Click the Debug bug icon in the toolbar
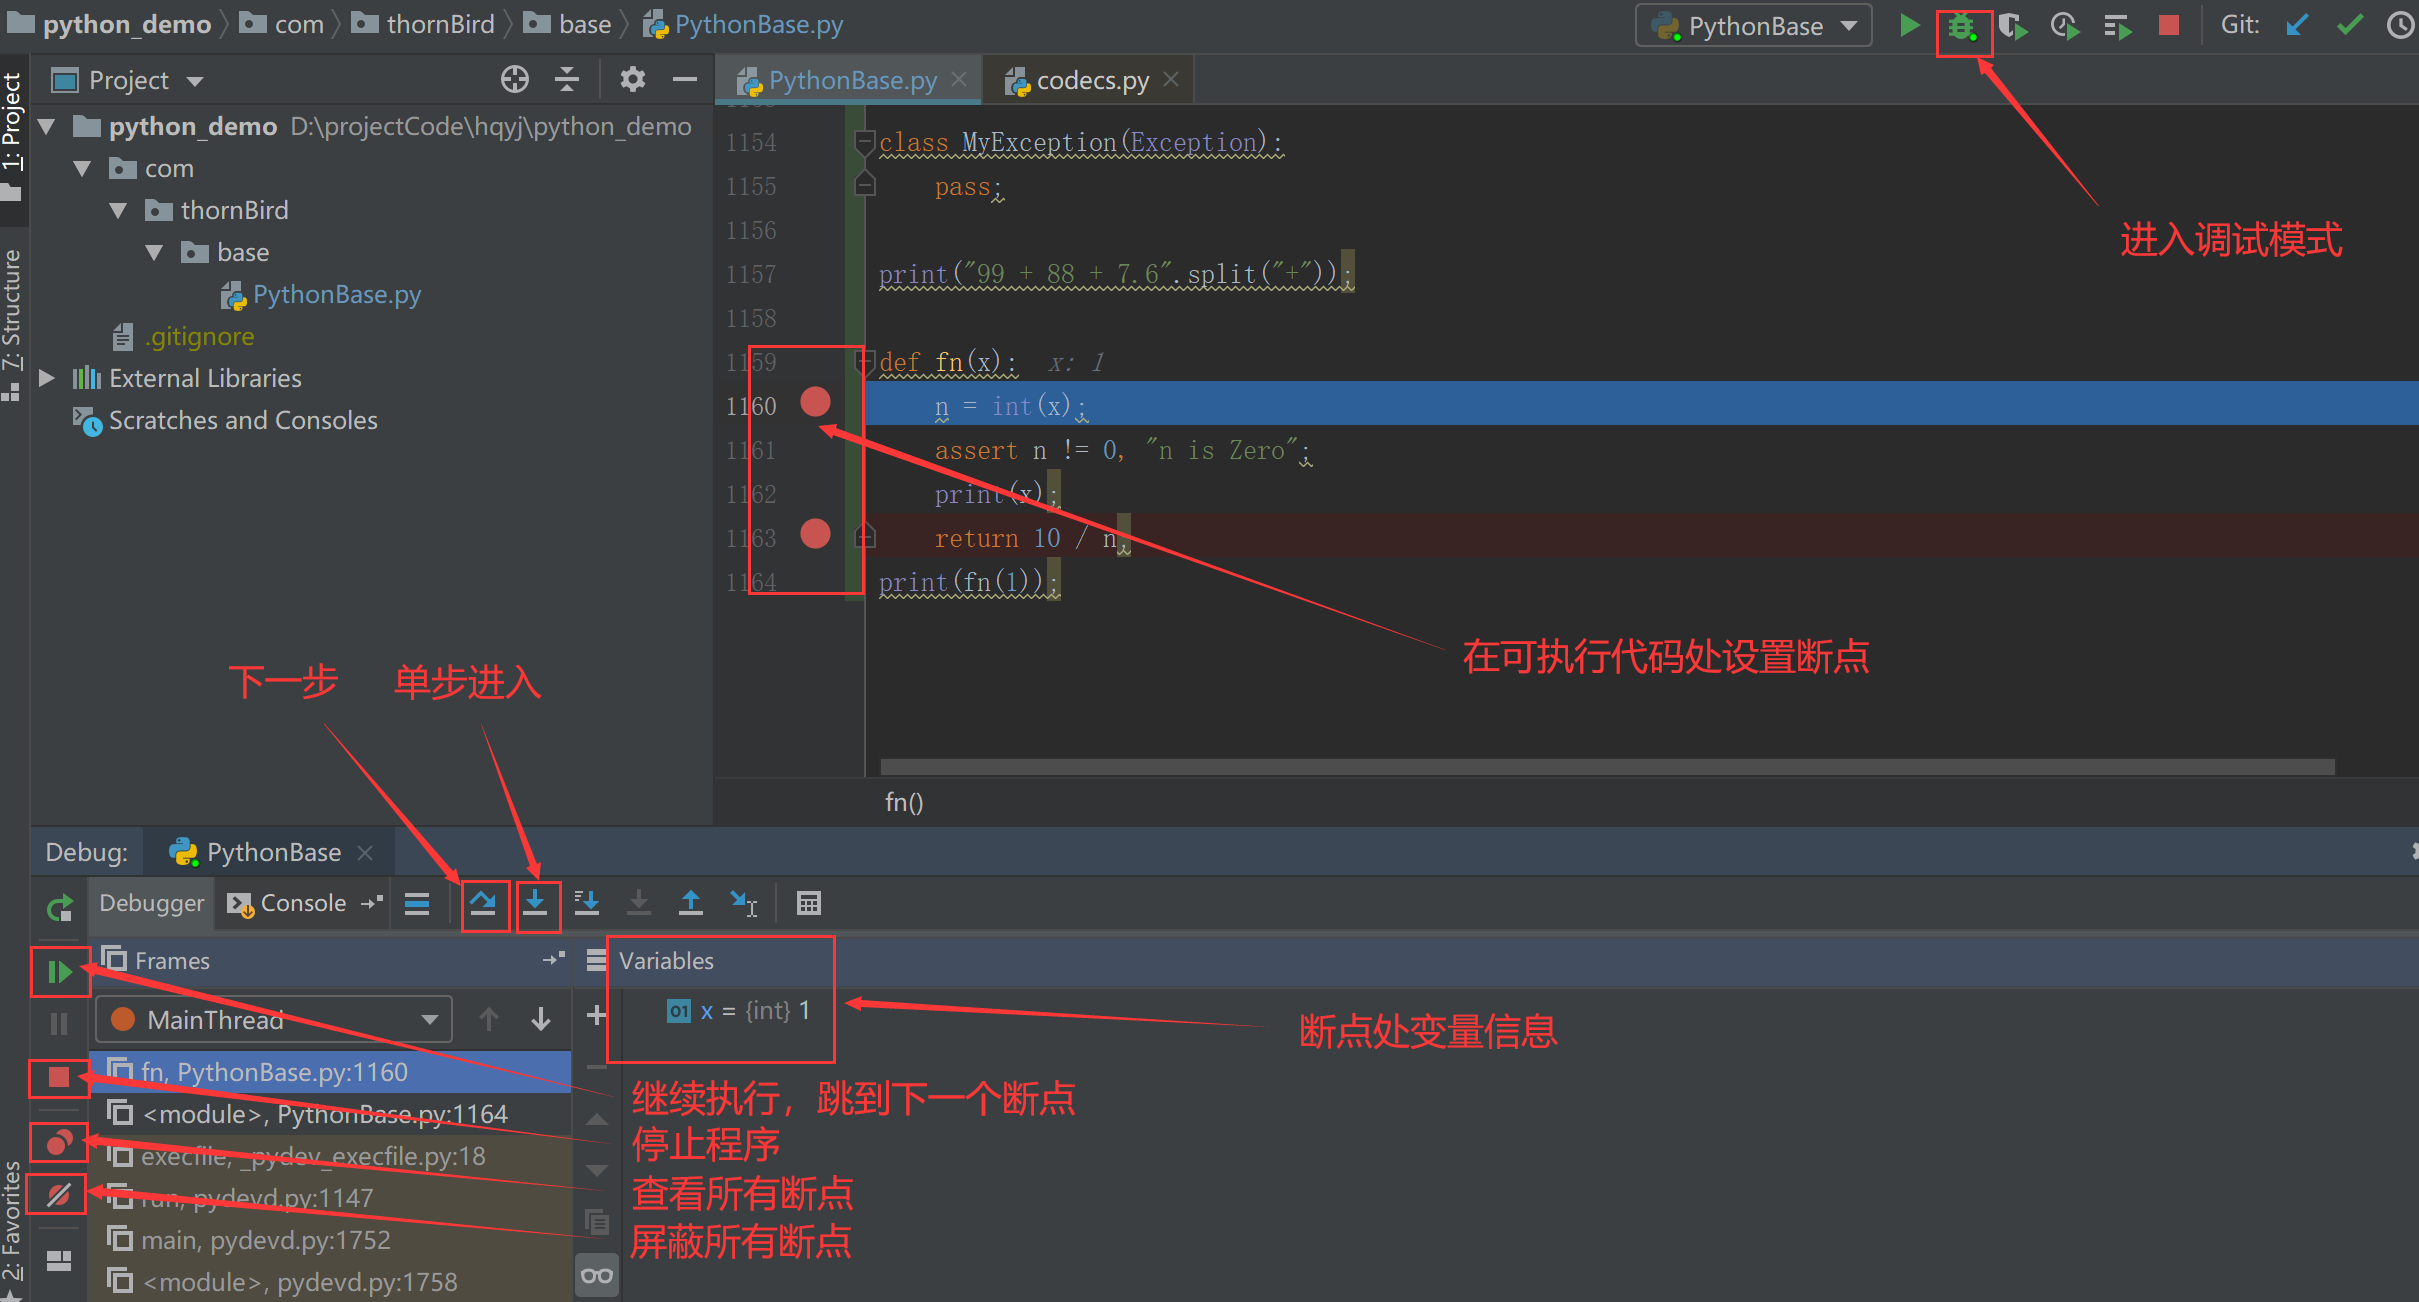Screen dimensions: 2419x1302 (x=1962, y=27)
